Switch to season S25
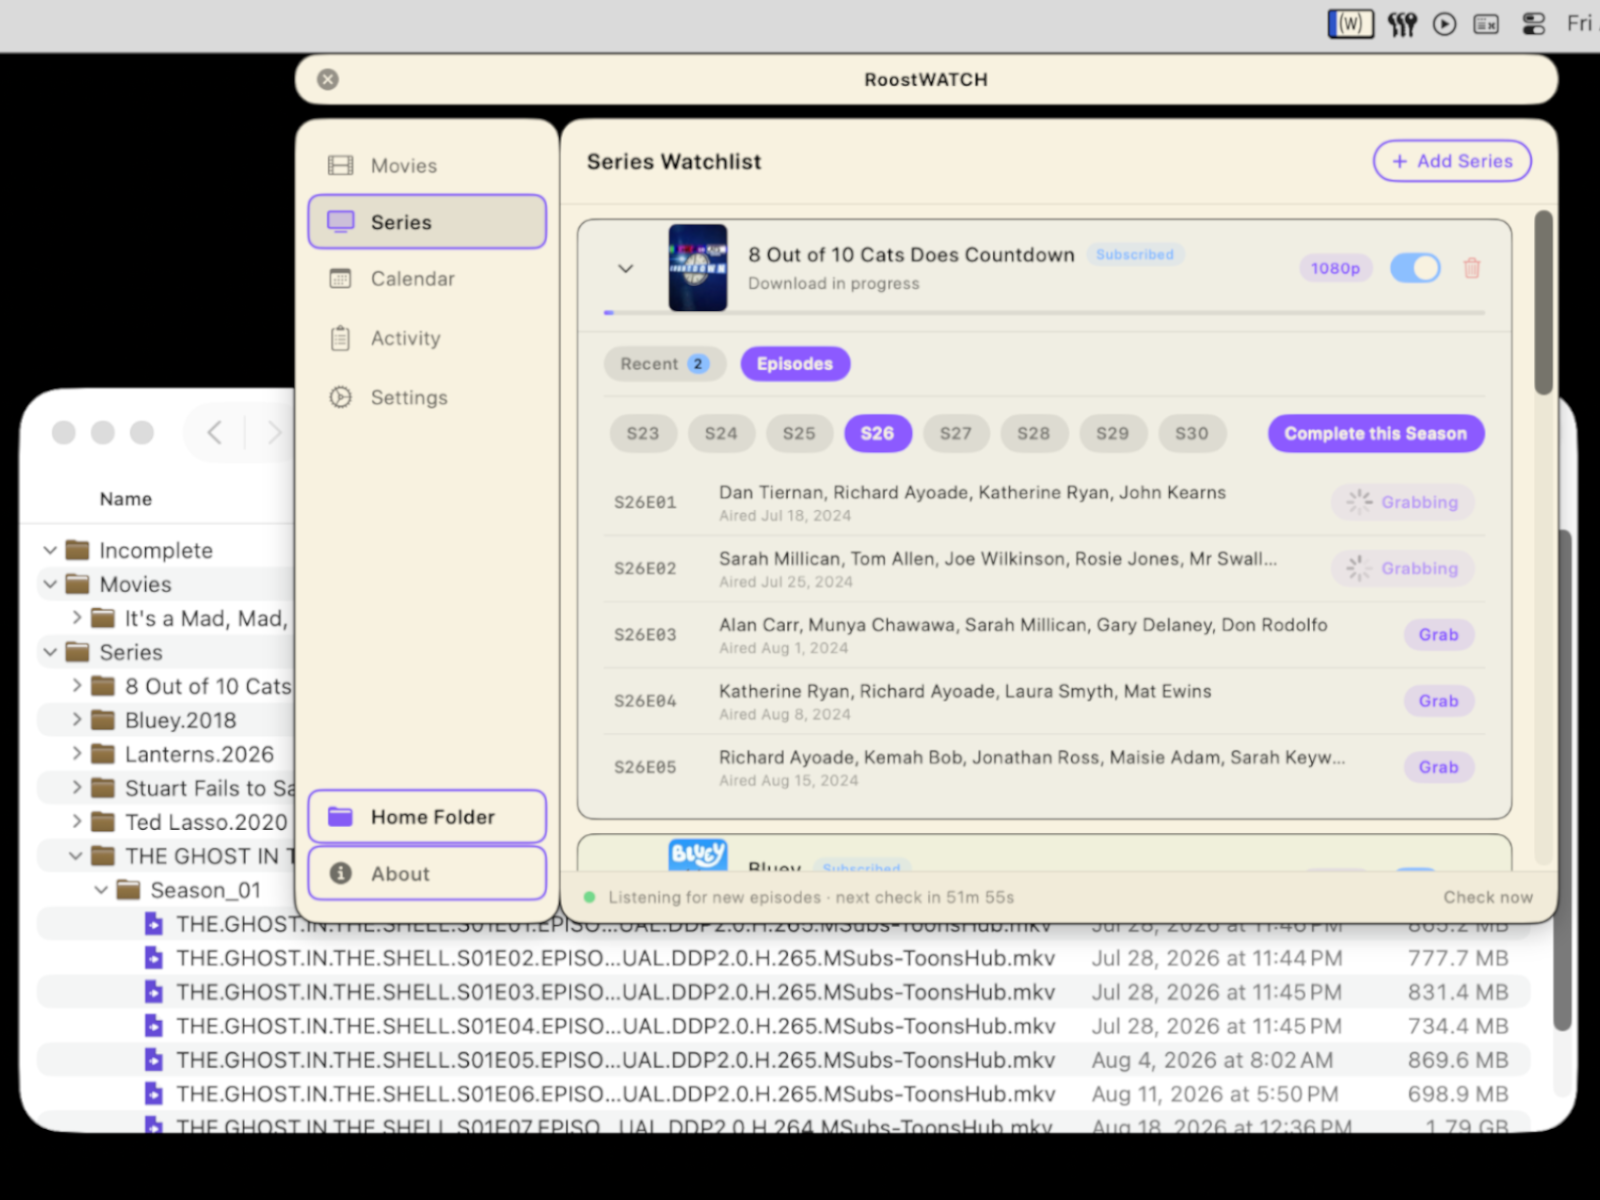 pyautogui.click(x=799, y=433)
